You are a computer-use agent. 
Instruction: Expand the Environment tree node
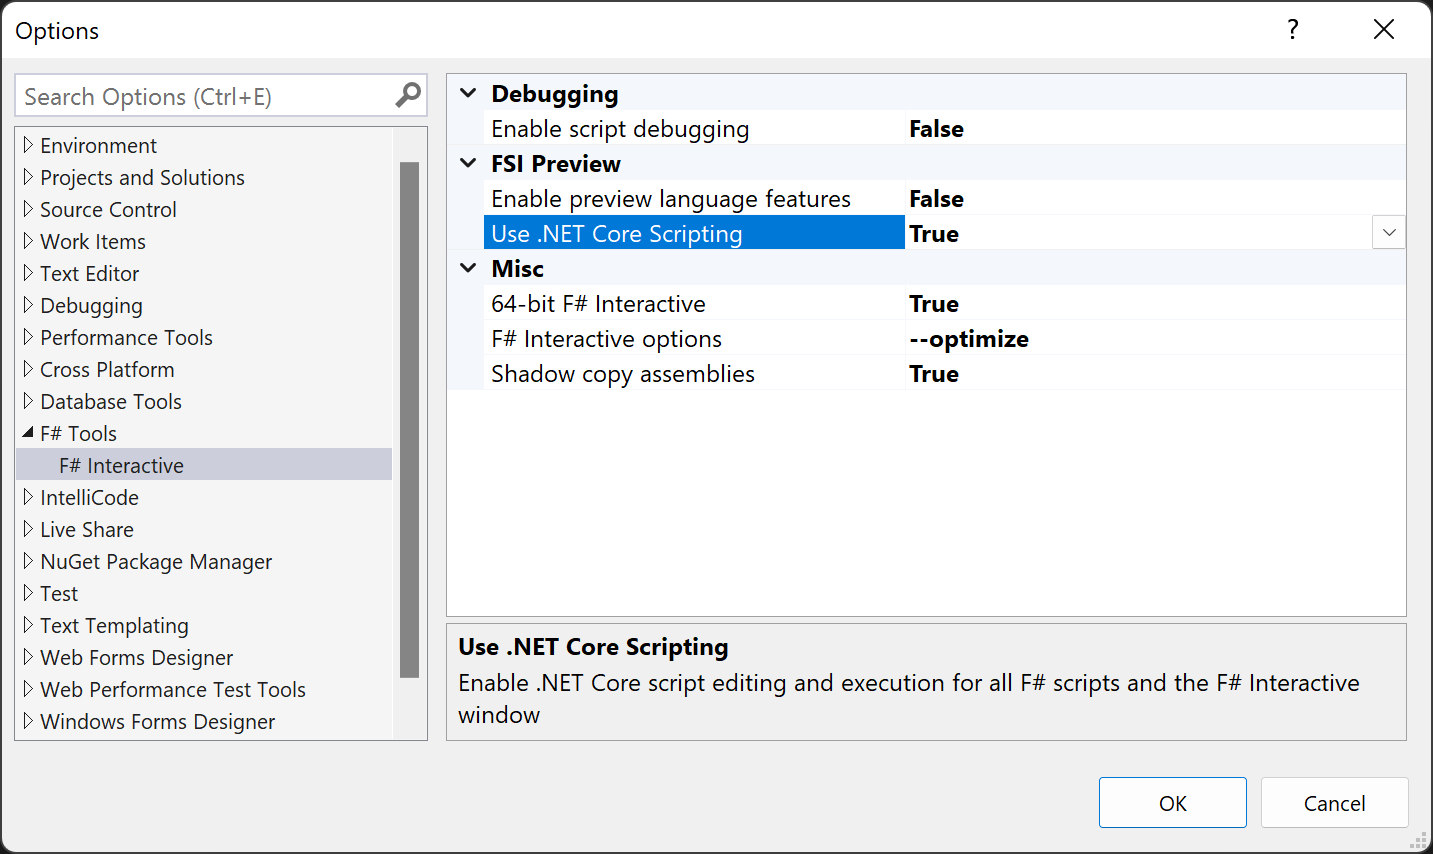[26, 145]
